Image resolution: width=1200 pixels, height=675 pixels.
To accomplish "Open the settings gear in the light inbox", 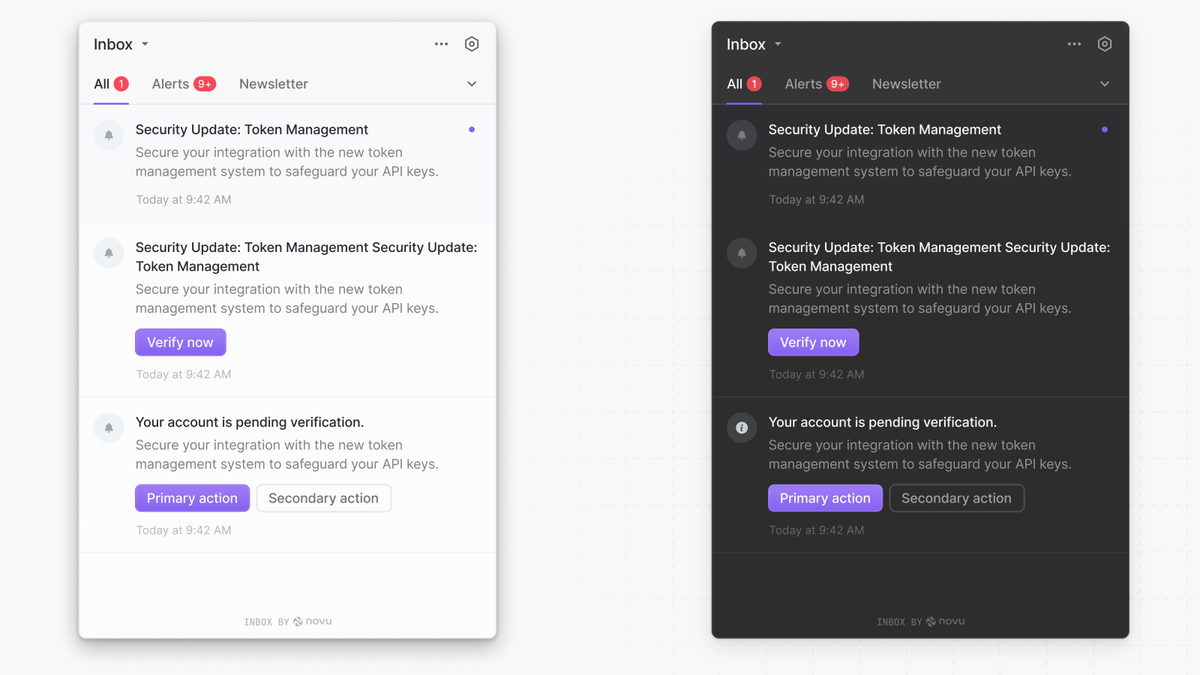I will (471, 44).
